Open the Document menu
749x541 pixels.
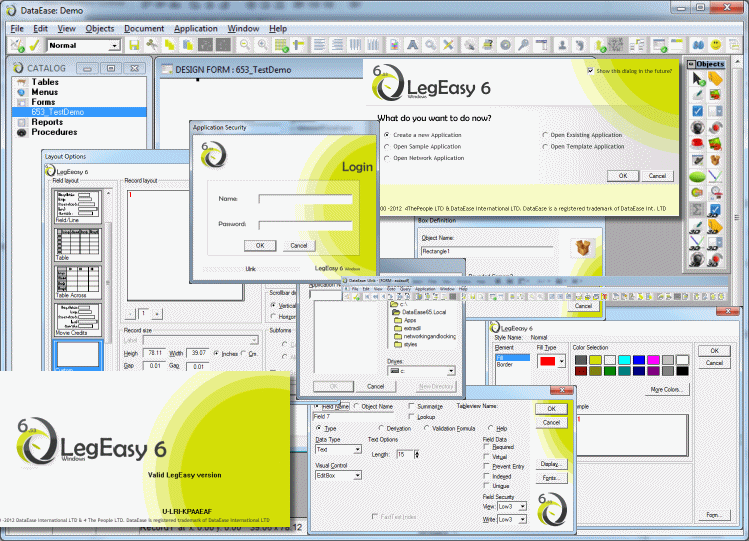144,29
